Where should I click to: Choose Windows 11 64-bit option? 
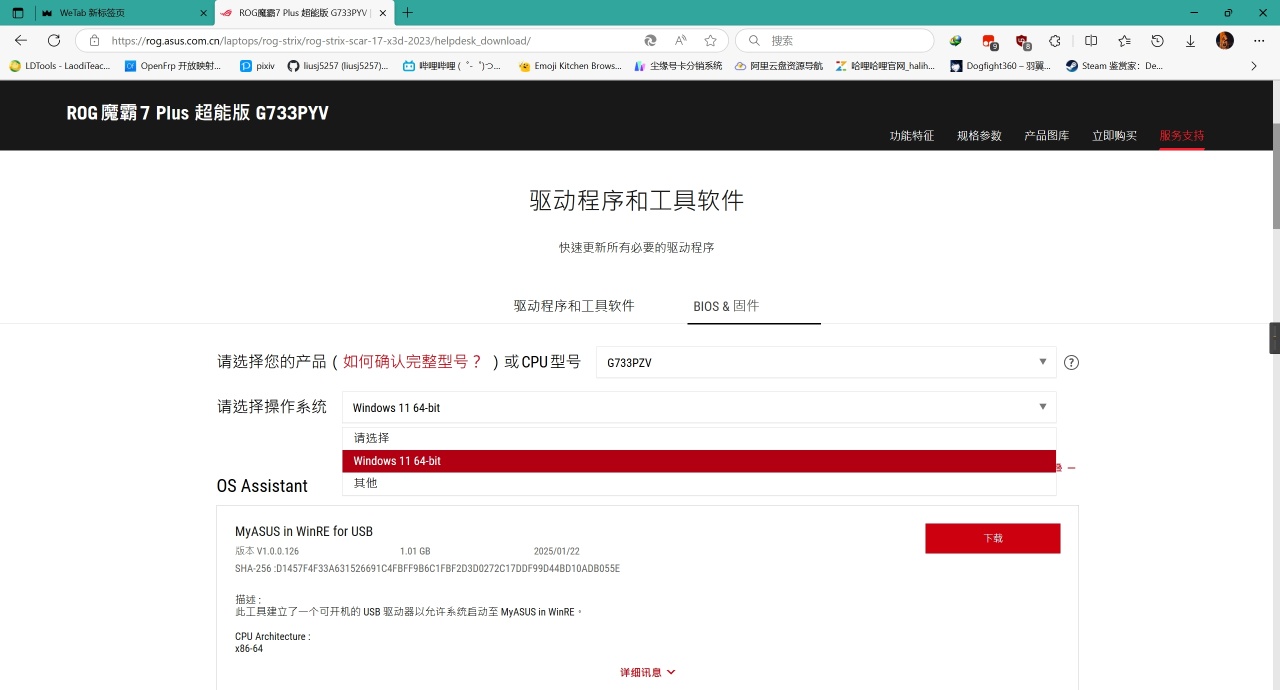(x=699, y=461)
